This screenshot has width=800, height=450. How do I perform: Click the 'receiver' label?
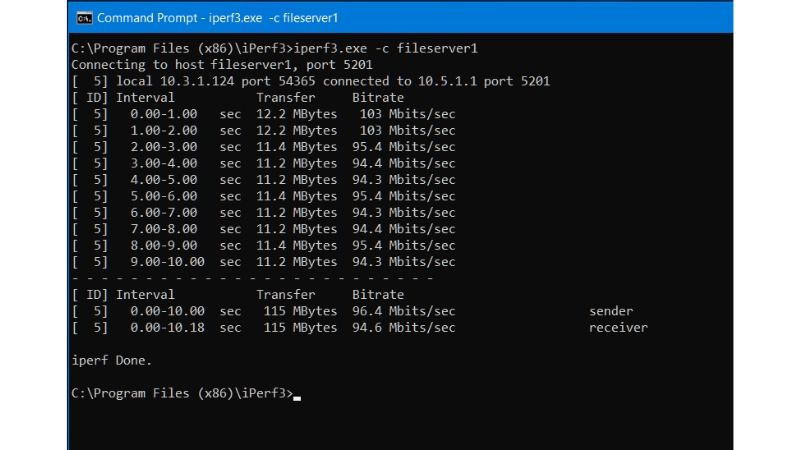click(x=618, y=328)
